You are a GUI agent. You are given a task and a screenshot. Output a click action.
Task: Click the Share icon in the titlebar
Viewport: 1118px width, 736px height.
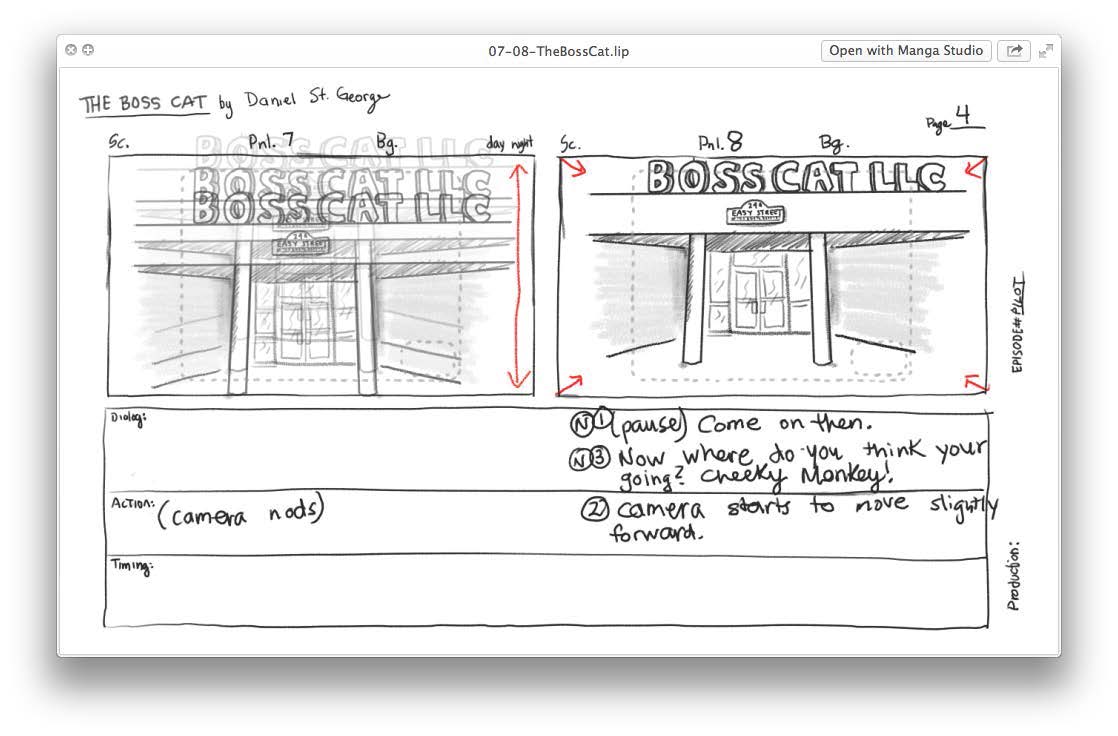coord(1014,50)
